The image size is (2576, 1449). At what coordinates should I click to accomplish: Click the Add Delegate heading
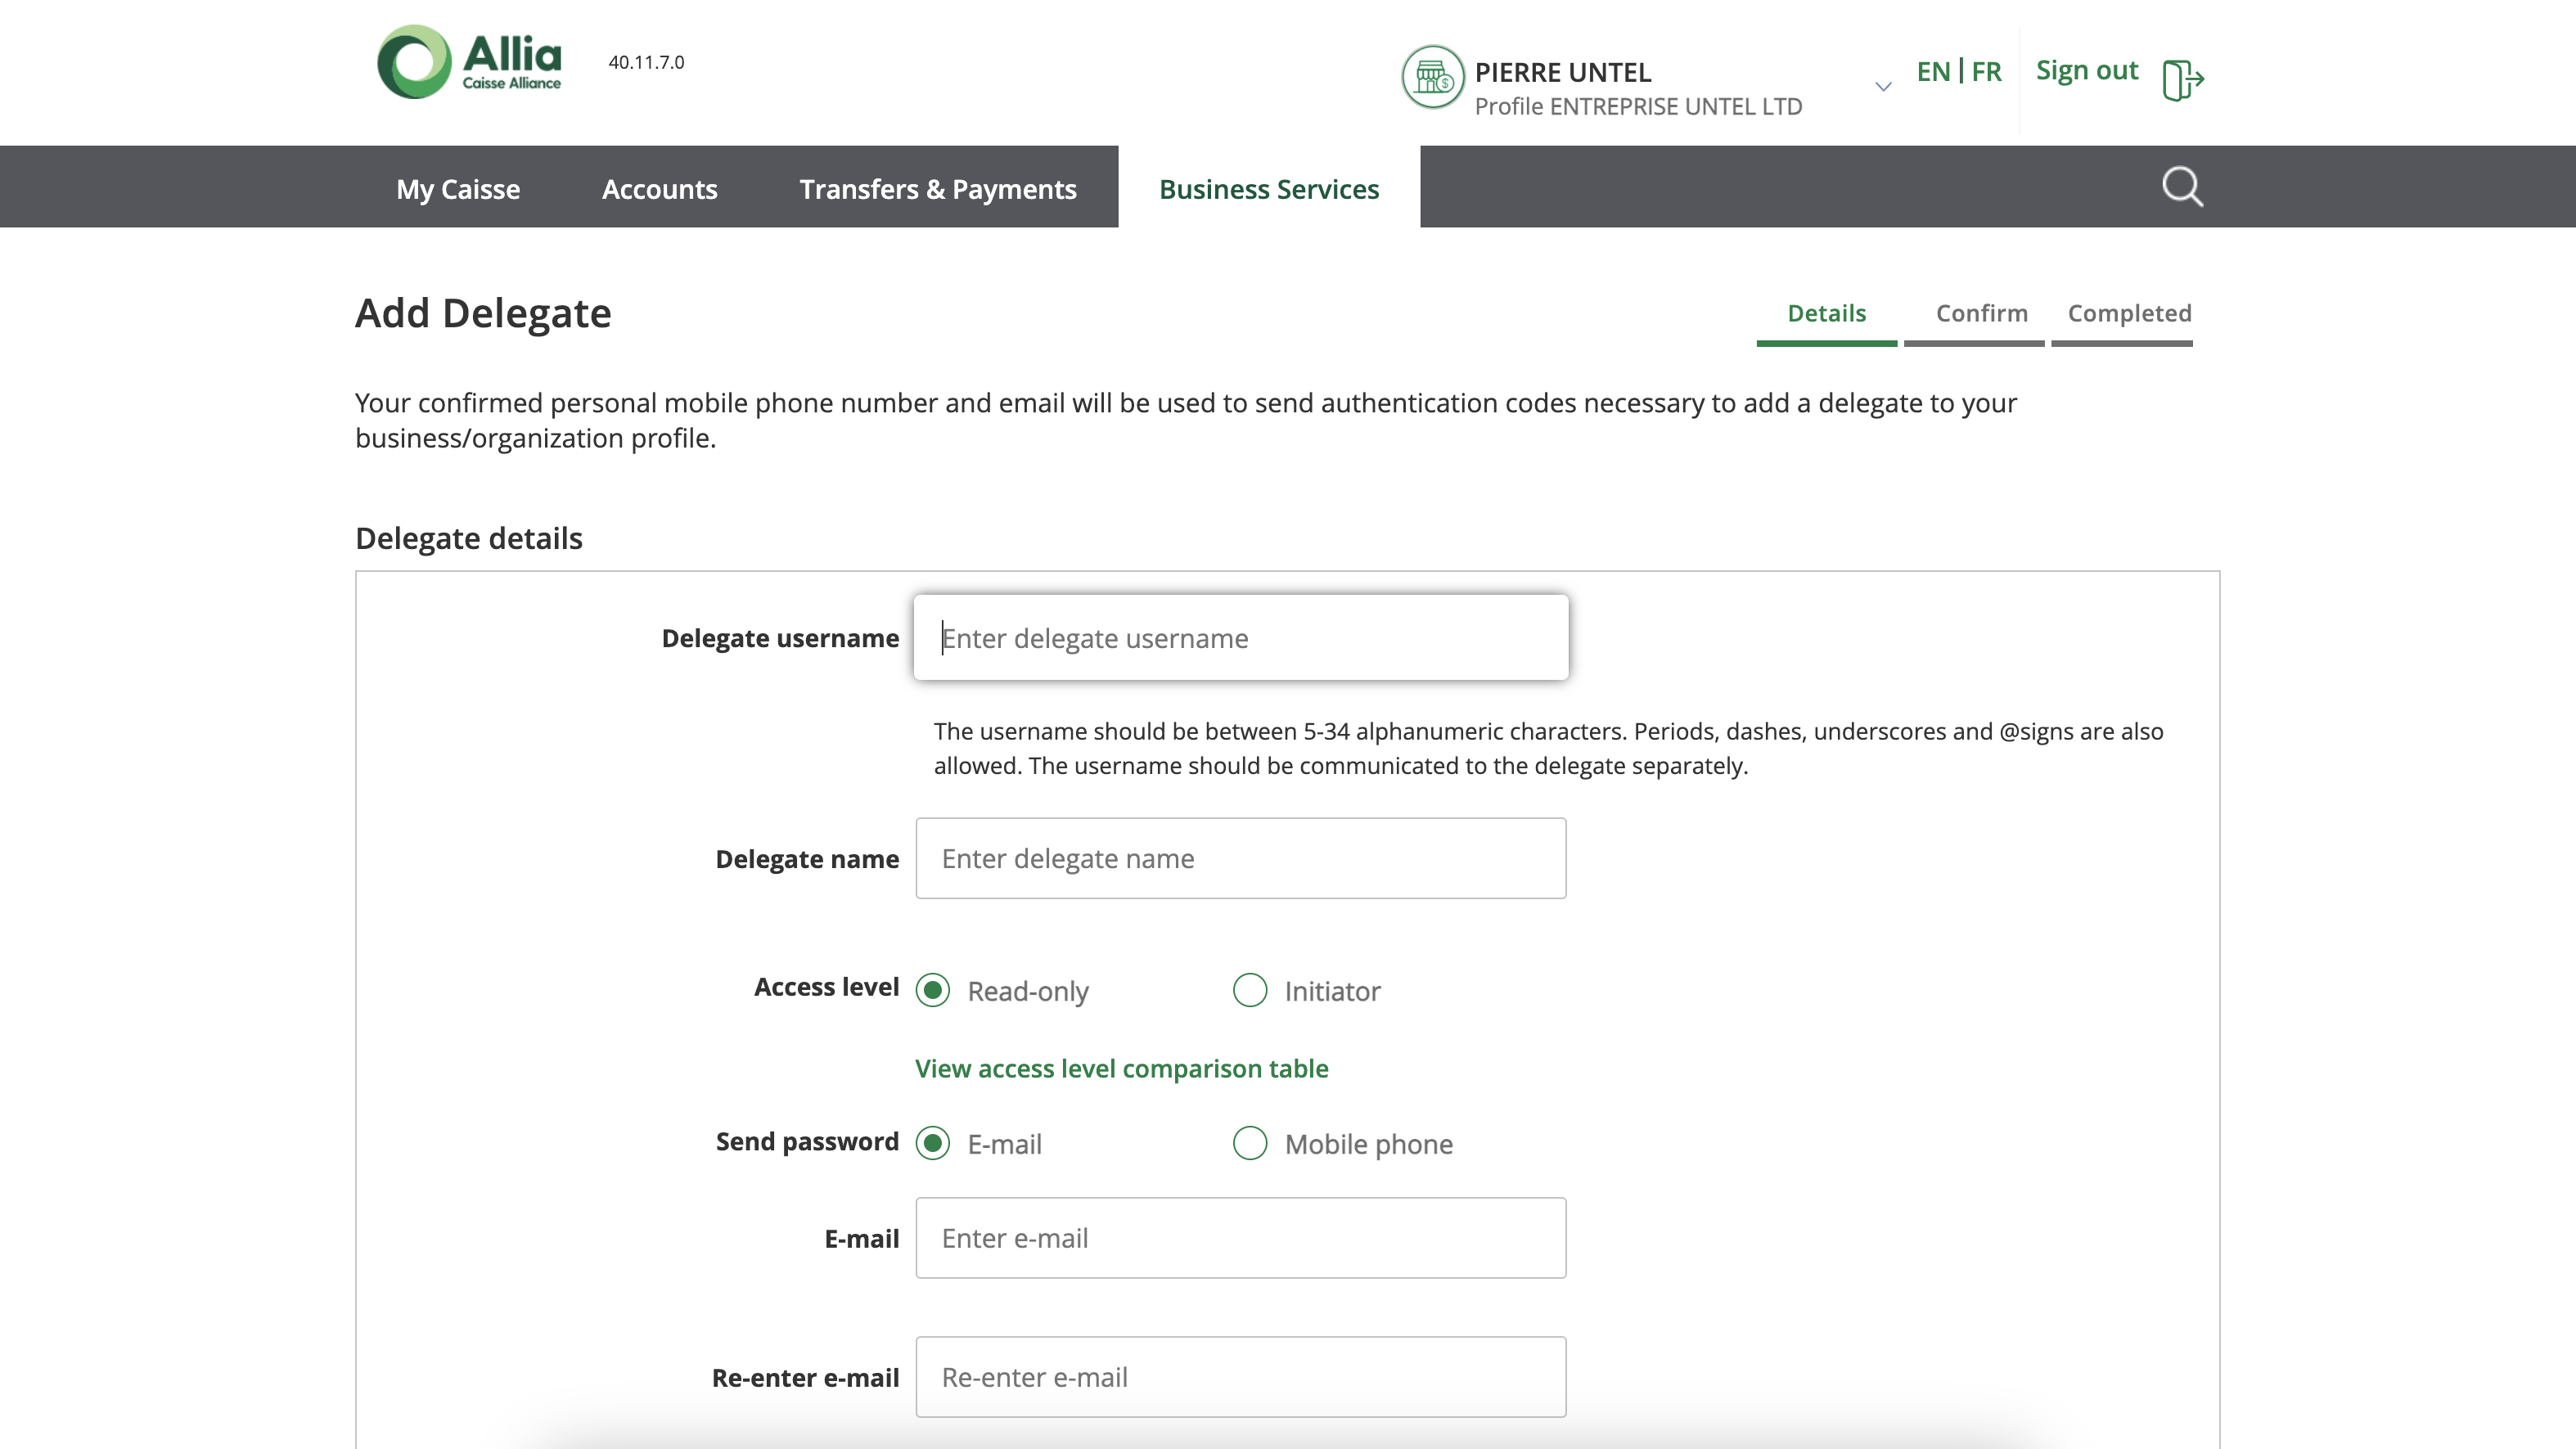[x=483, y=313]
